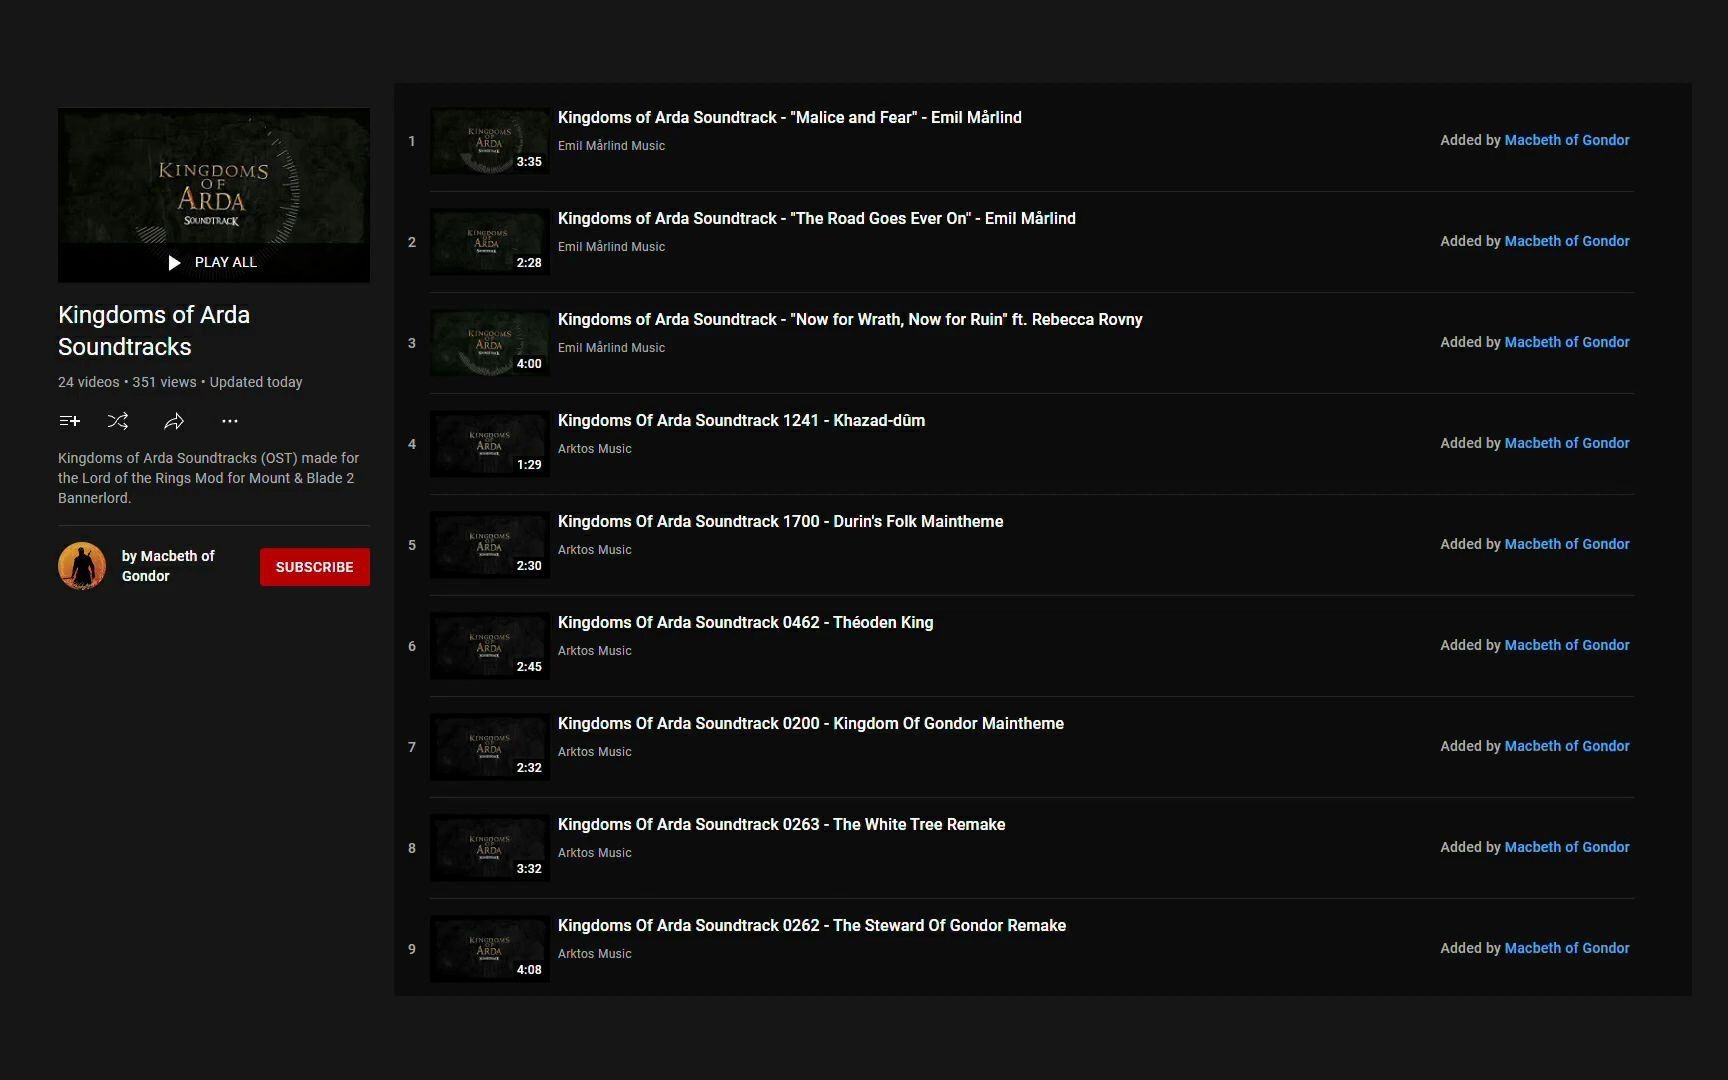Click the Macbeth of Gondor channel avatar
This screenshot has height=1080, width=1728.
pyautogui.click(x=82, y=566)
